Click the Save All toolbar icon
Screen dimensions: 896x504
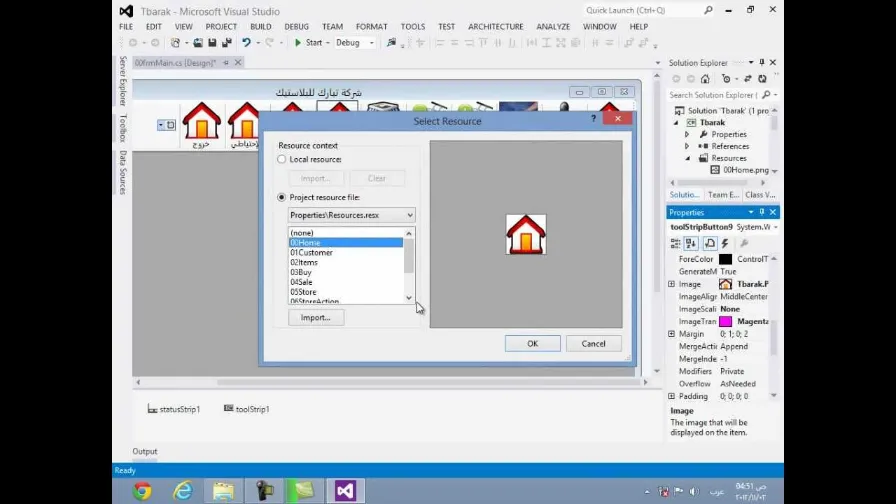227,43
